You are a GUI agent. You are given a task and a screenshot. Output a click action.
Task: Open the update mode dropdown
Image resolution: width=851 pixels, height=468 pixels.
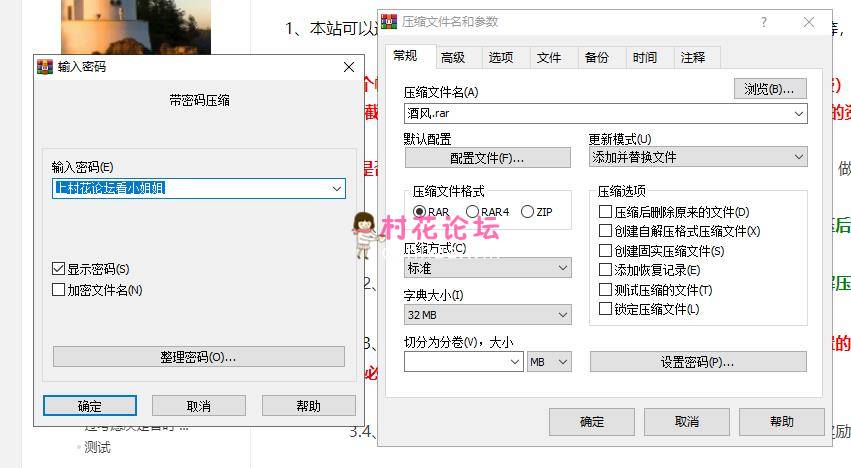(x=798, y=157)
